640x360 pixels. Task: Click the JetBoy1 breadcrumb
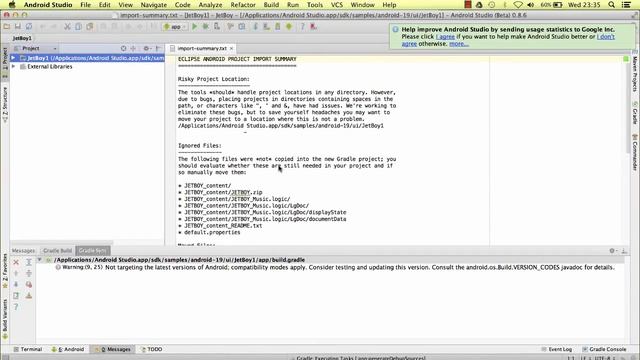pyautogui.click(x=22, y=38)
